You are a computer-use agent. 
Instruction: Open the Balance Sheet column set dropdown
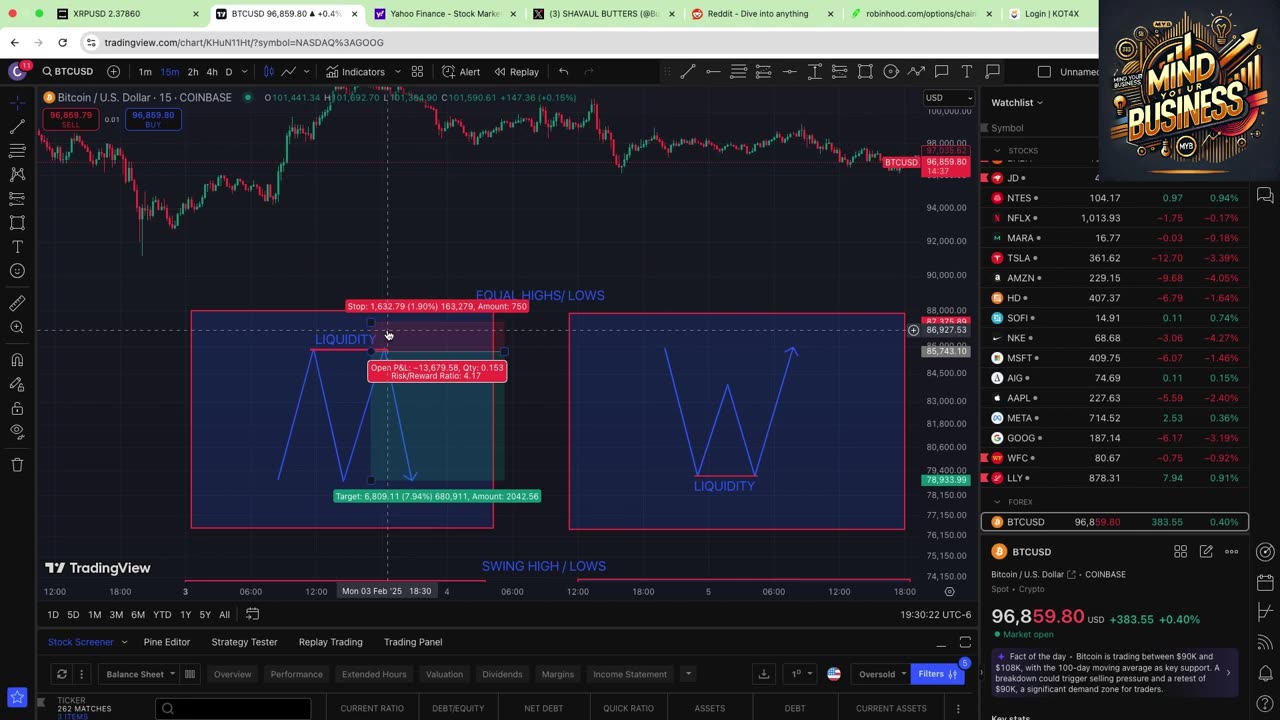(139, 674)
